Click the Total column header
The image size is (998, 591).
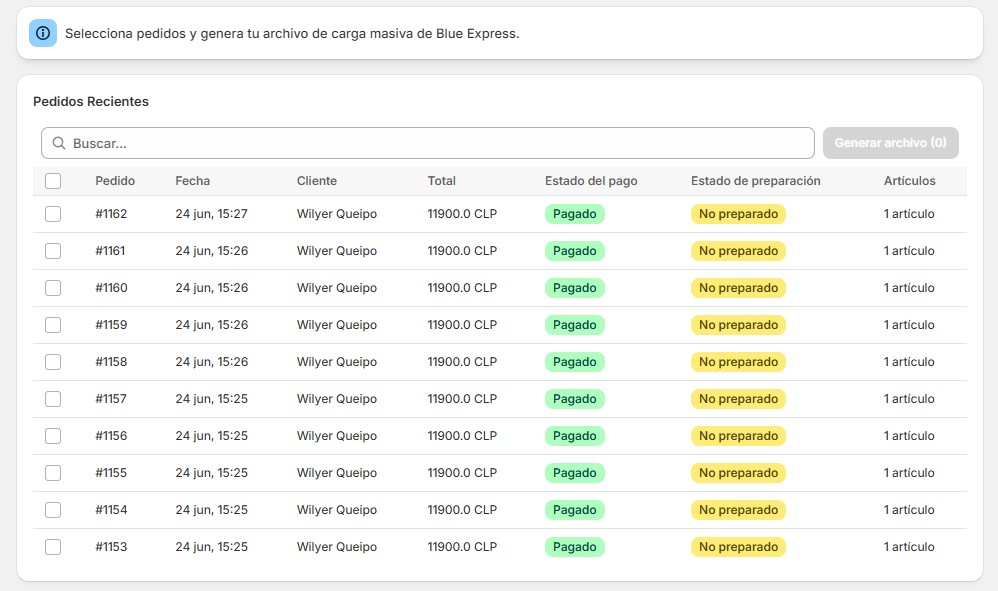coord(441,181)
